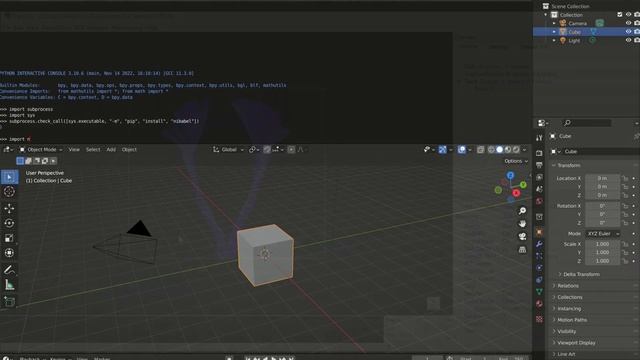Image resolution: width=640 pixels, height=360 pixels.
Task: Toggle lock on Rotation X
Action: pos(625,206)
